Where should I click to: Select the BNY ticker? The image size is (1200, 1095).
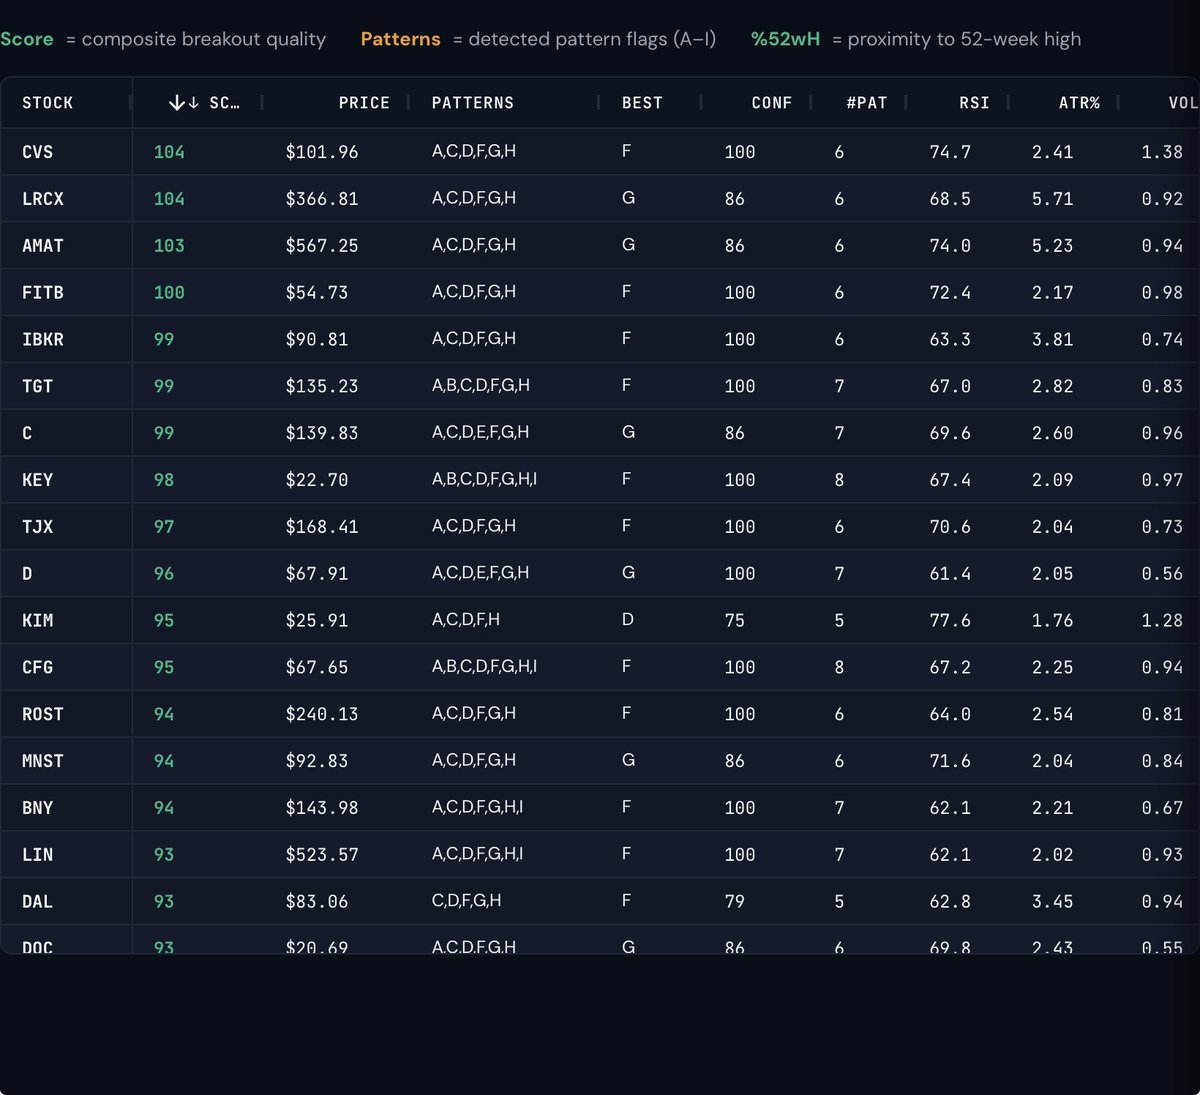[x=38, y=808]
